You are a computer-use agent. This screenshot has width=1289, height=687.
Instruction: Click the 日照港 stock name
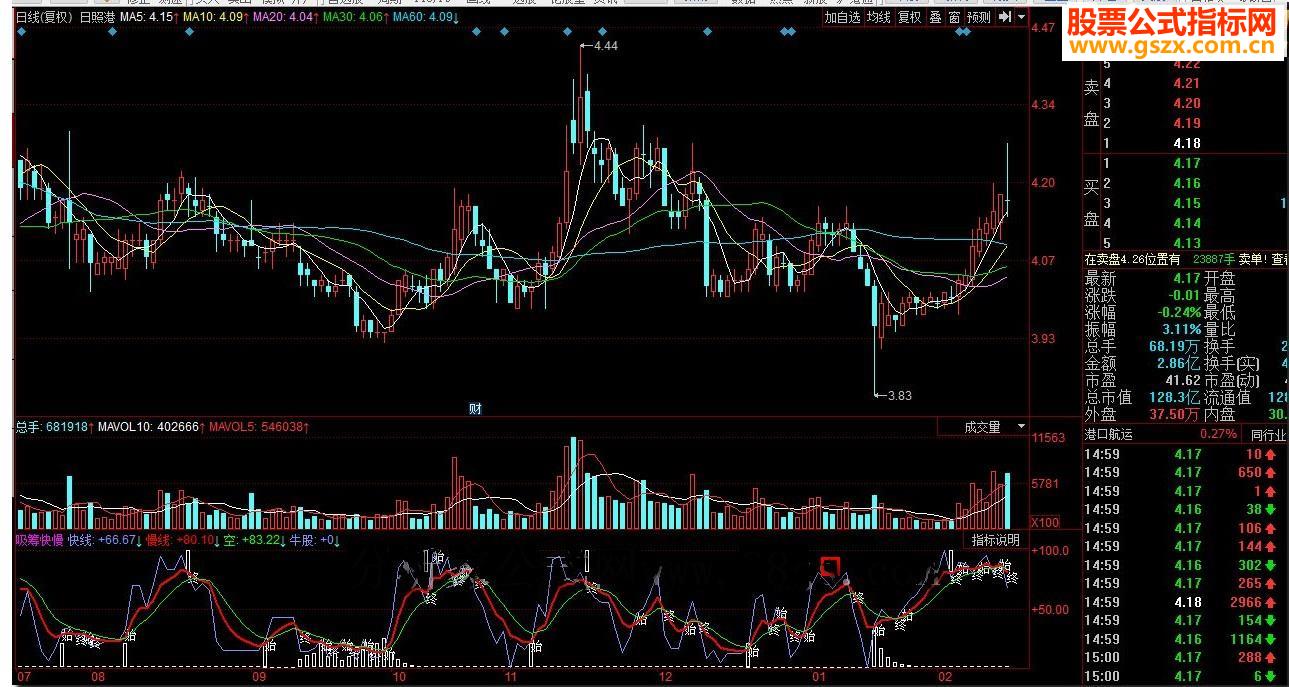pyautogui.click(x=98, y=17)
